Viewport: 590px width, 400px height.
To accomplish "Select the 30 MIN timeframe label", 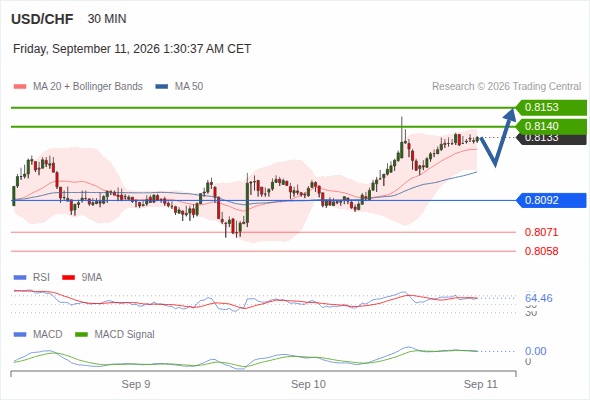I will tap(107, 19).
